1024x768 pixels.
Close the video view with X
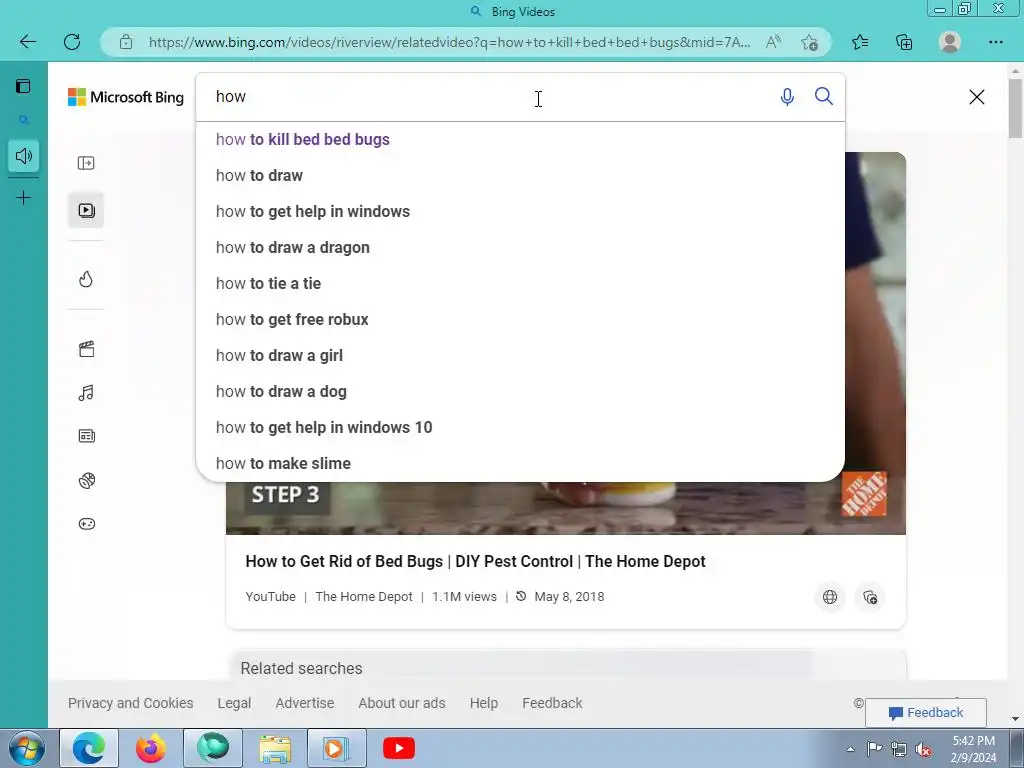coord(976,97)
